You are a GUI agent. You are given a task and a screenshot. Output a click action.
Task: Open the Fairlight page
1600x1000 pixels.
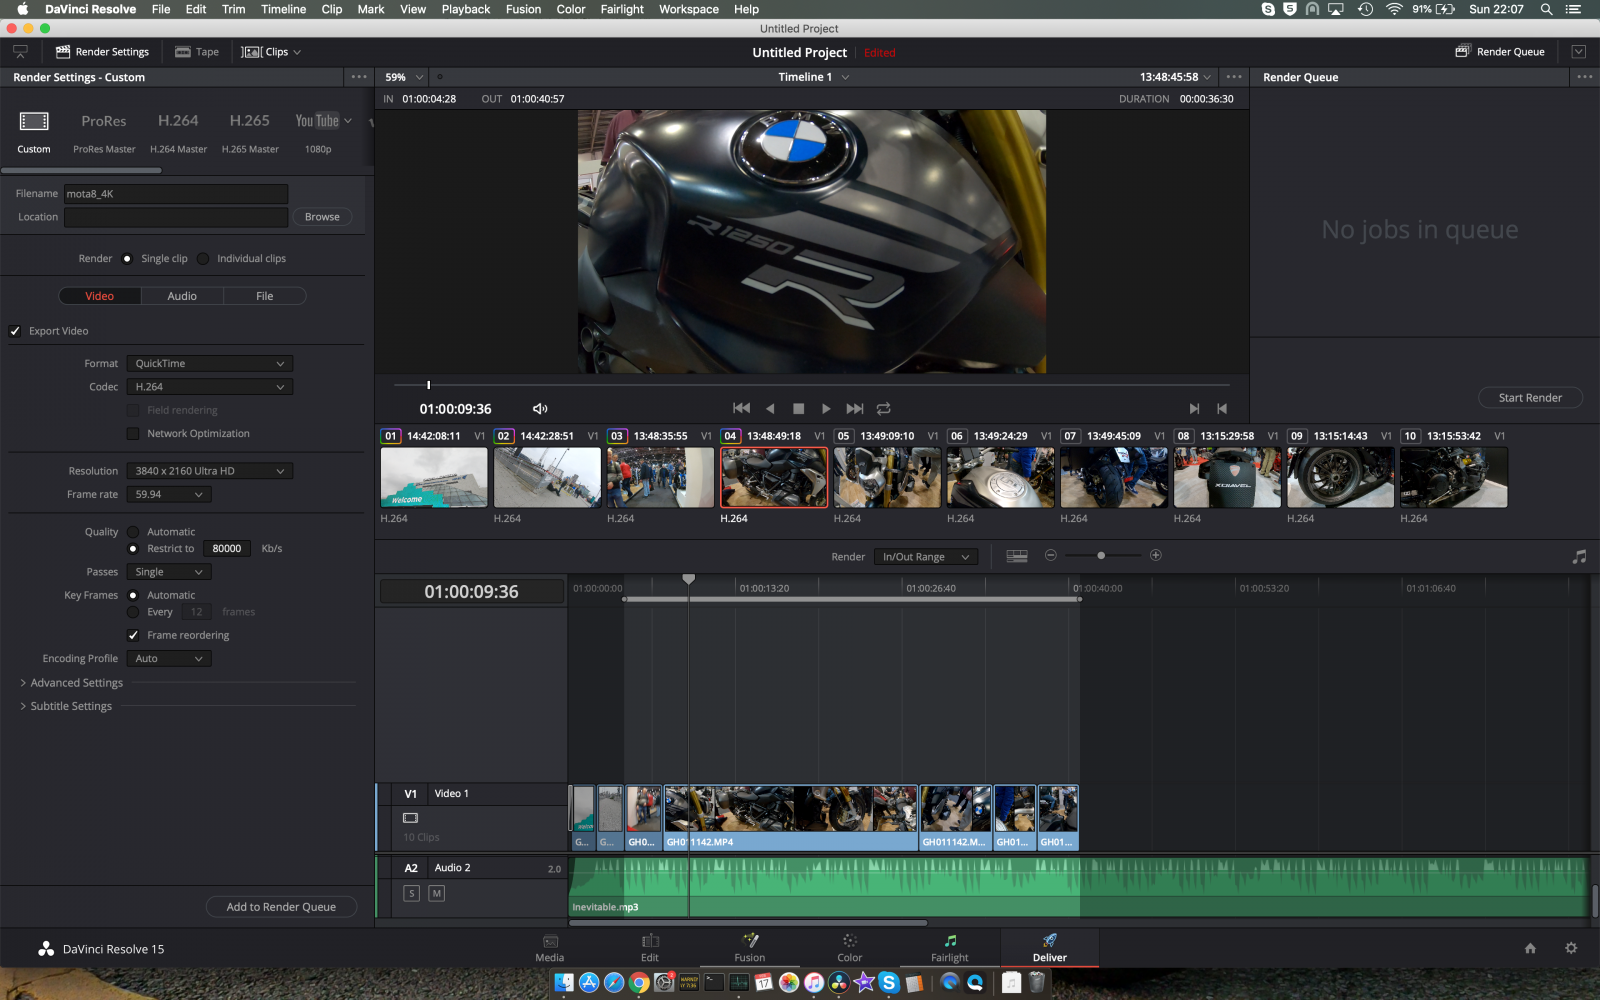(x=950, y=948)
